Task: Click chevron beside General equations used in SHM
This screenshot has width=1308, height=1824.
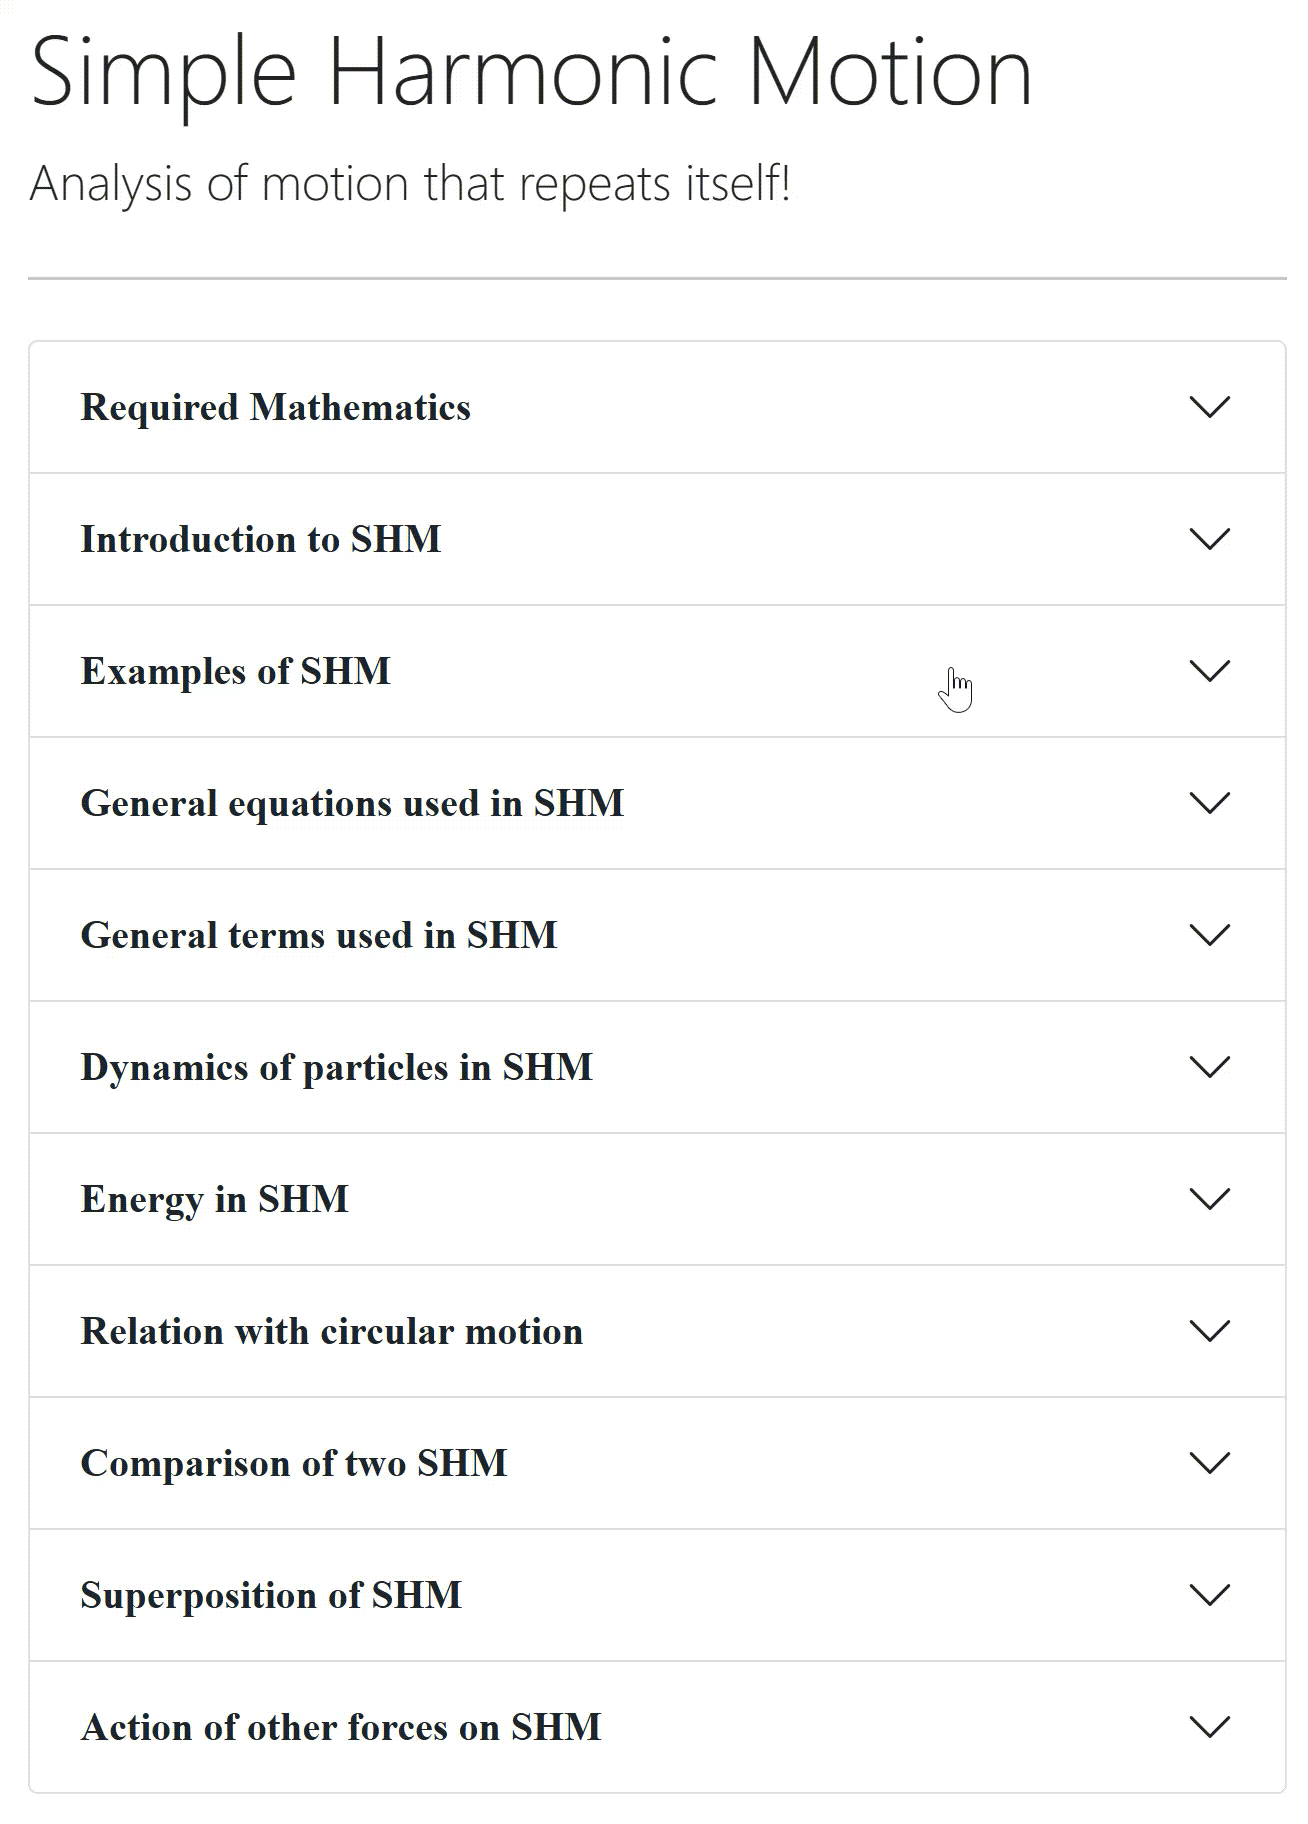Action: [1209, 803]
